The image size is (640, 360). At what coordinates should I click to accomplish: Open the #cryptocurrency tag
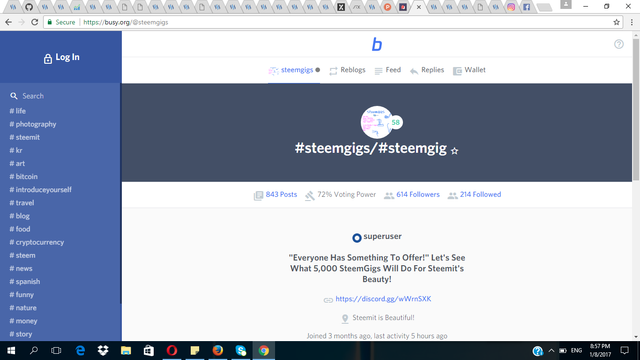(x=37, y=242)
